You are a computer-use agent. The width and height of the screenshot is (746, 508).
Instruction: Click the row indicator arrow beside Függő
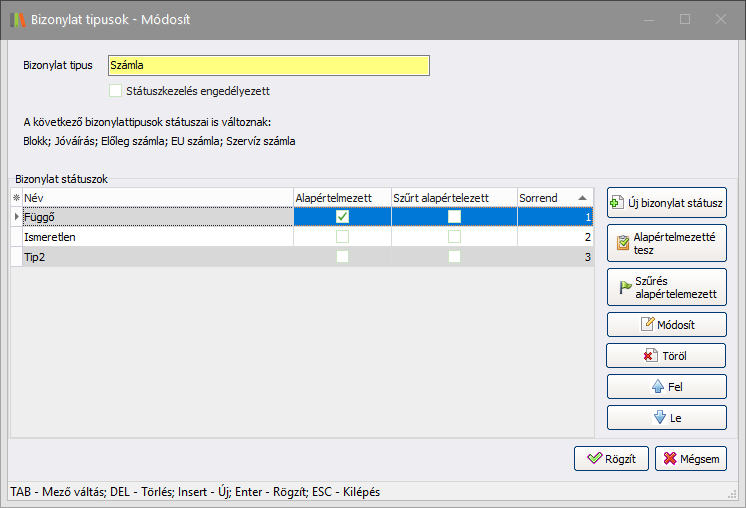15,217
